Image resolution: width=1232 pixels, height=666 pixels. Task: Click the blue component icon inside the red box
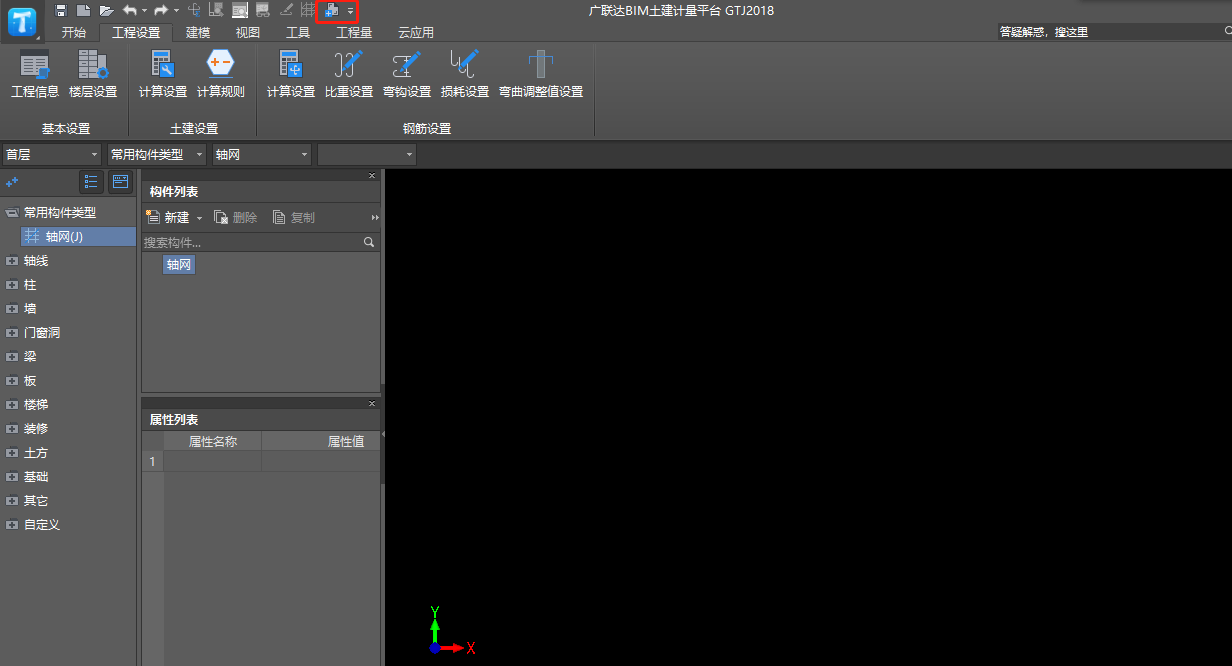pyautogui.click(x=332, y=10)
